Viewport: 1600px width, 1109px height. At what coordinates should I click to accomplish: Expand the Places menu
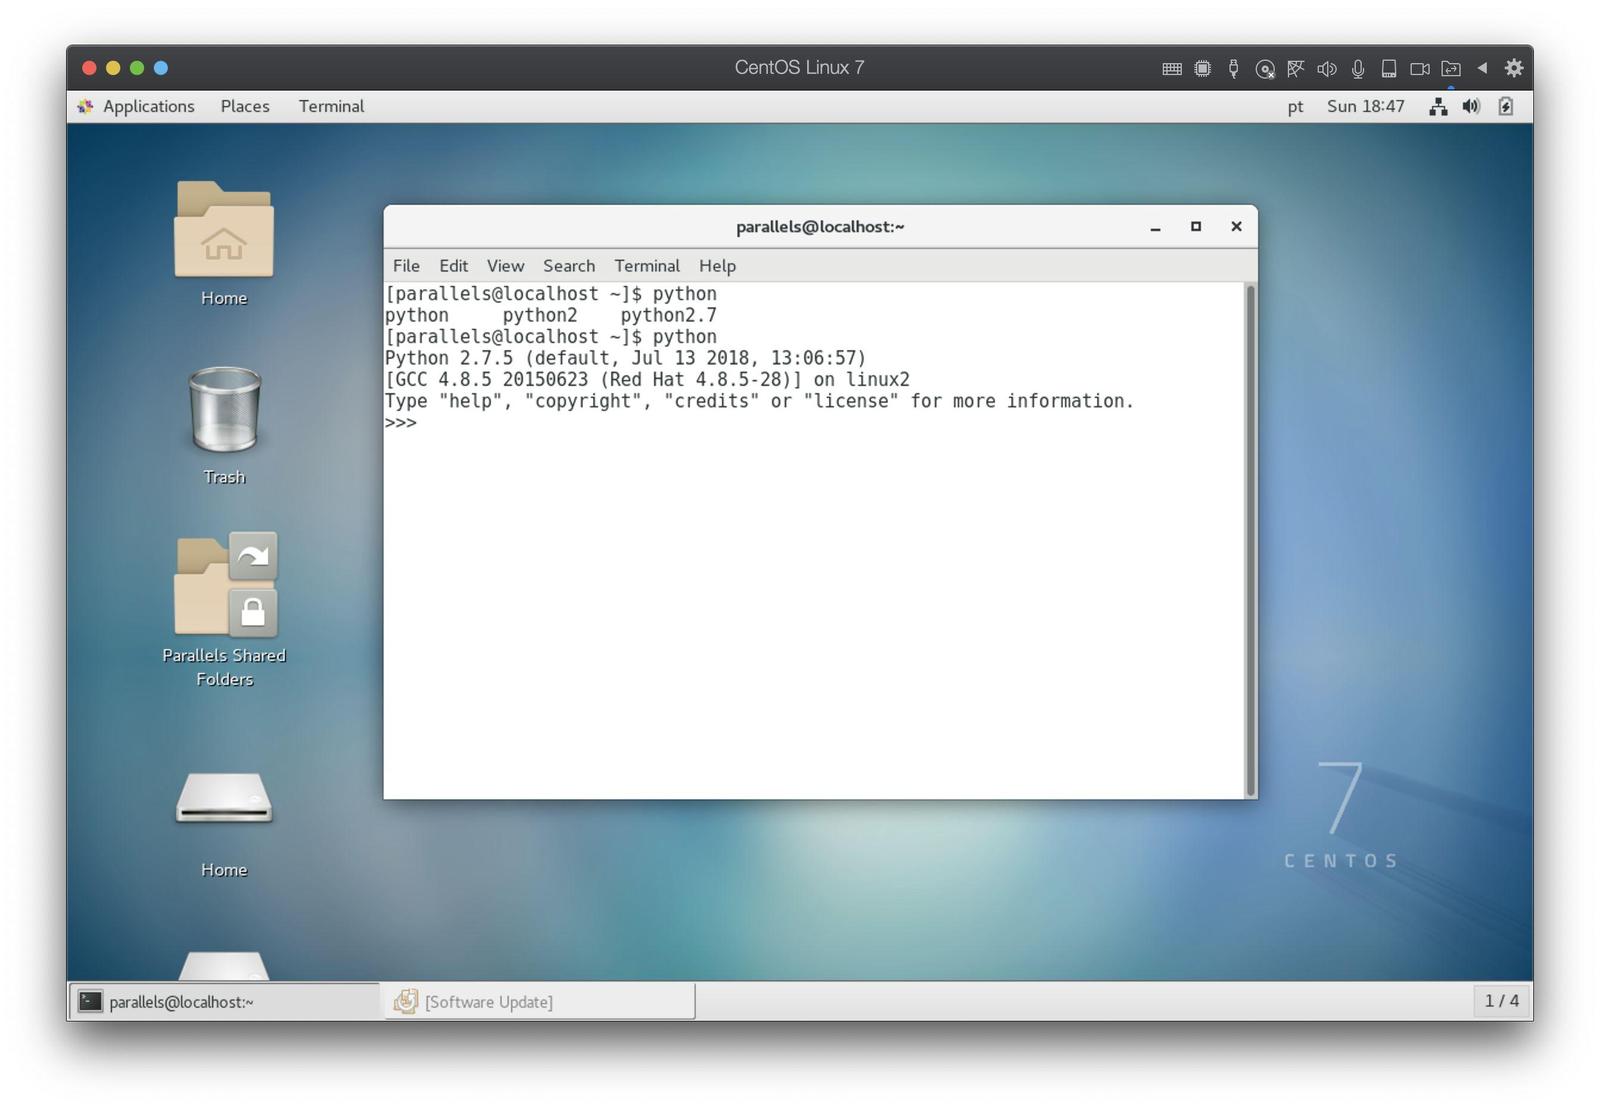245,106
